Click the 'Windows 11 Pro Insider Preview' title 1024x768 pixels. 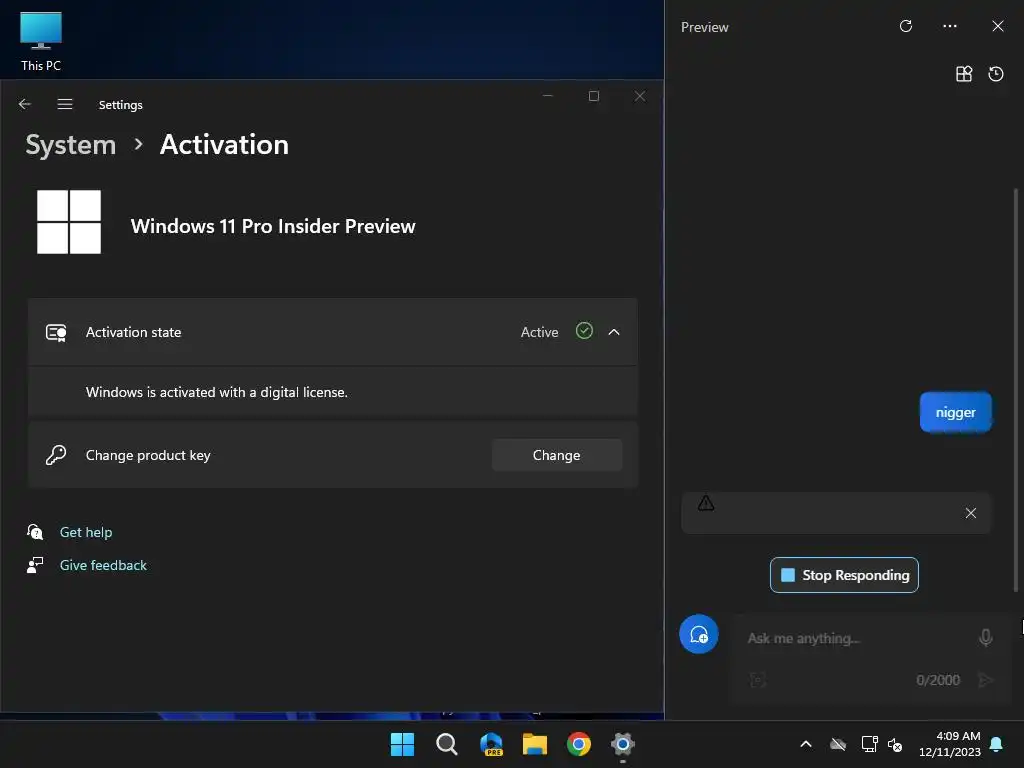tap(273, 226)
